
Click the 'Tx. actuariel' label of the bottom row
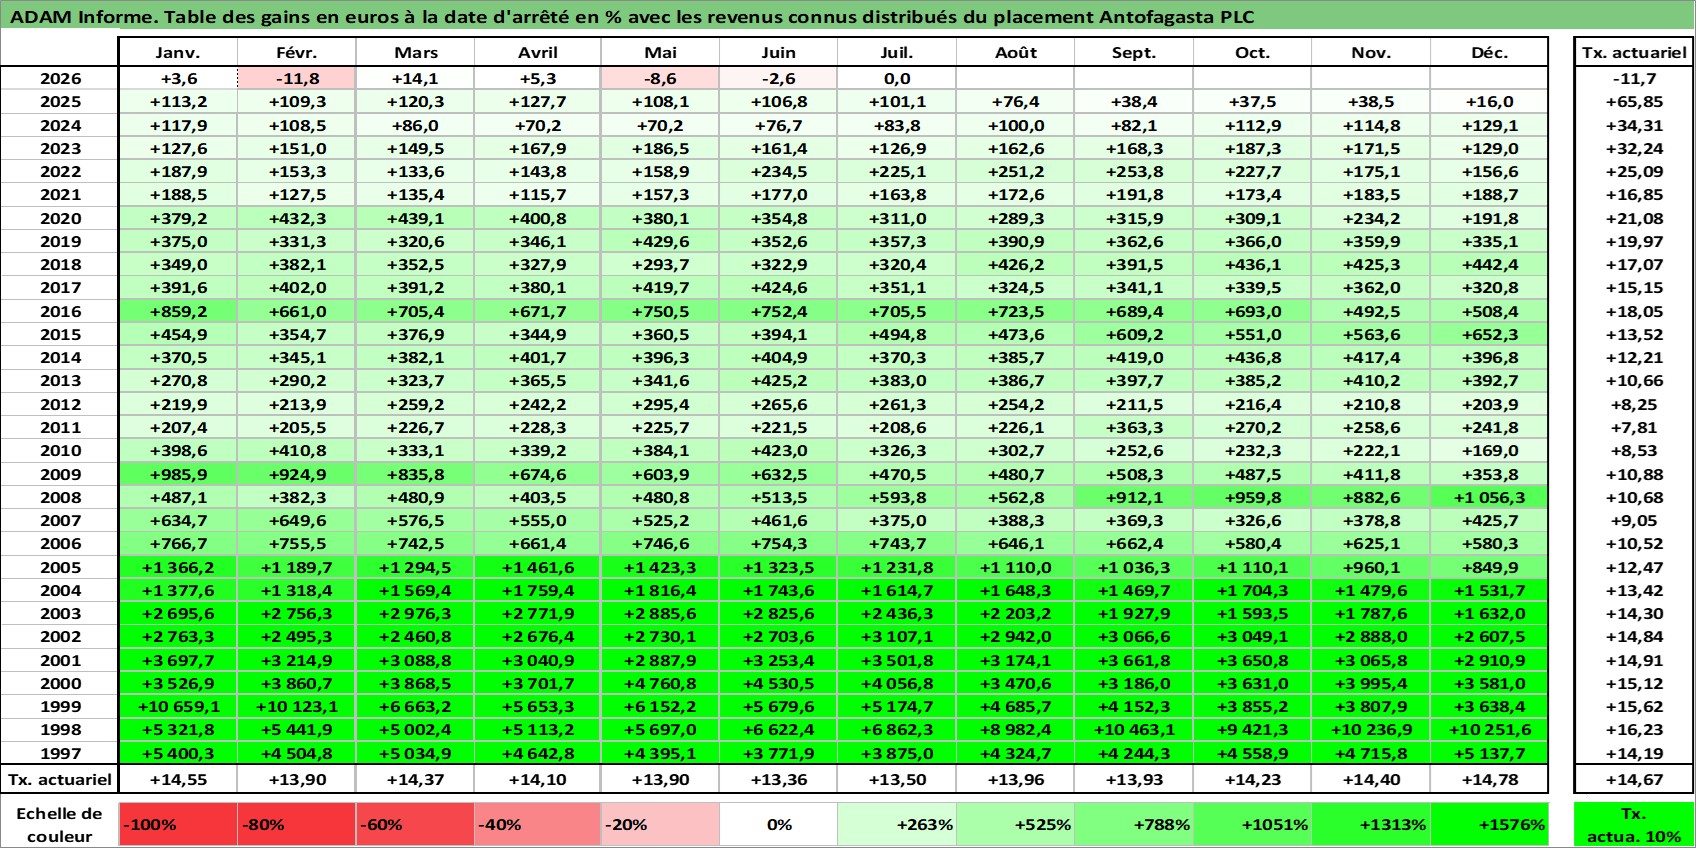click(59, 780)
